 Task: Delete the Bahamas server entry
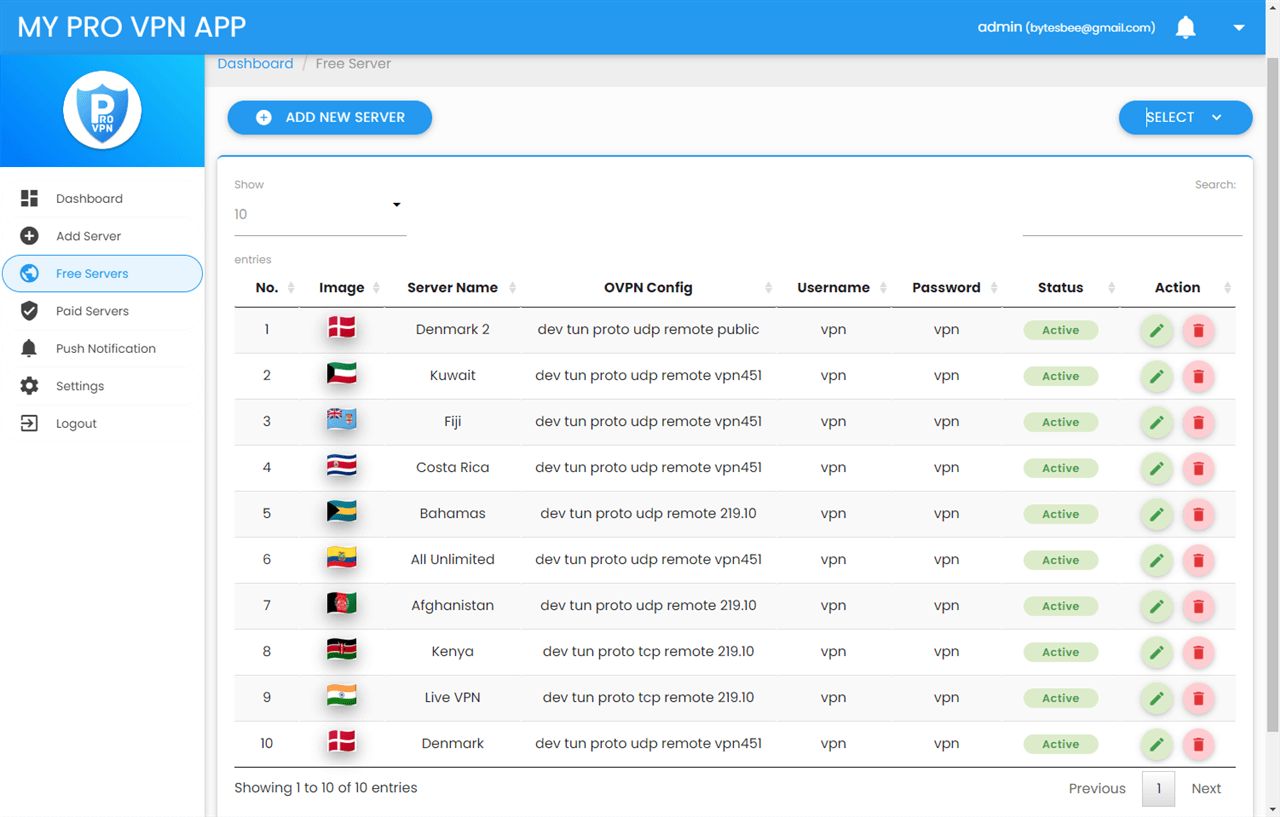(x=1198, y=514)
